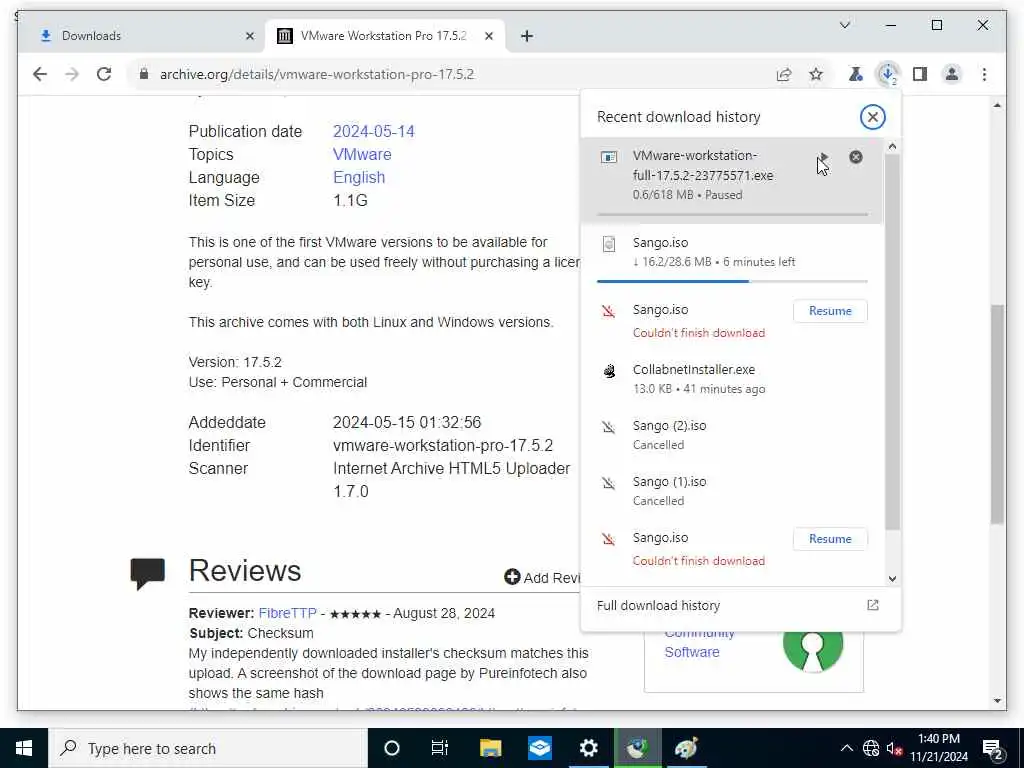Click the downloads toolbar icon
This screenshot has width=1024, height=768.
tap(888, 74)
